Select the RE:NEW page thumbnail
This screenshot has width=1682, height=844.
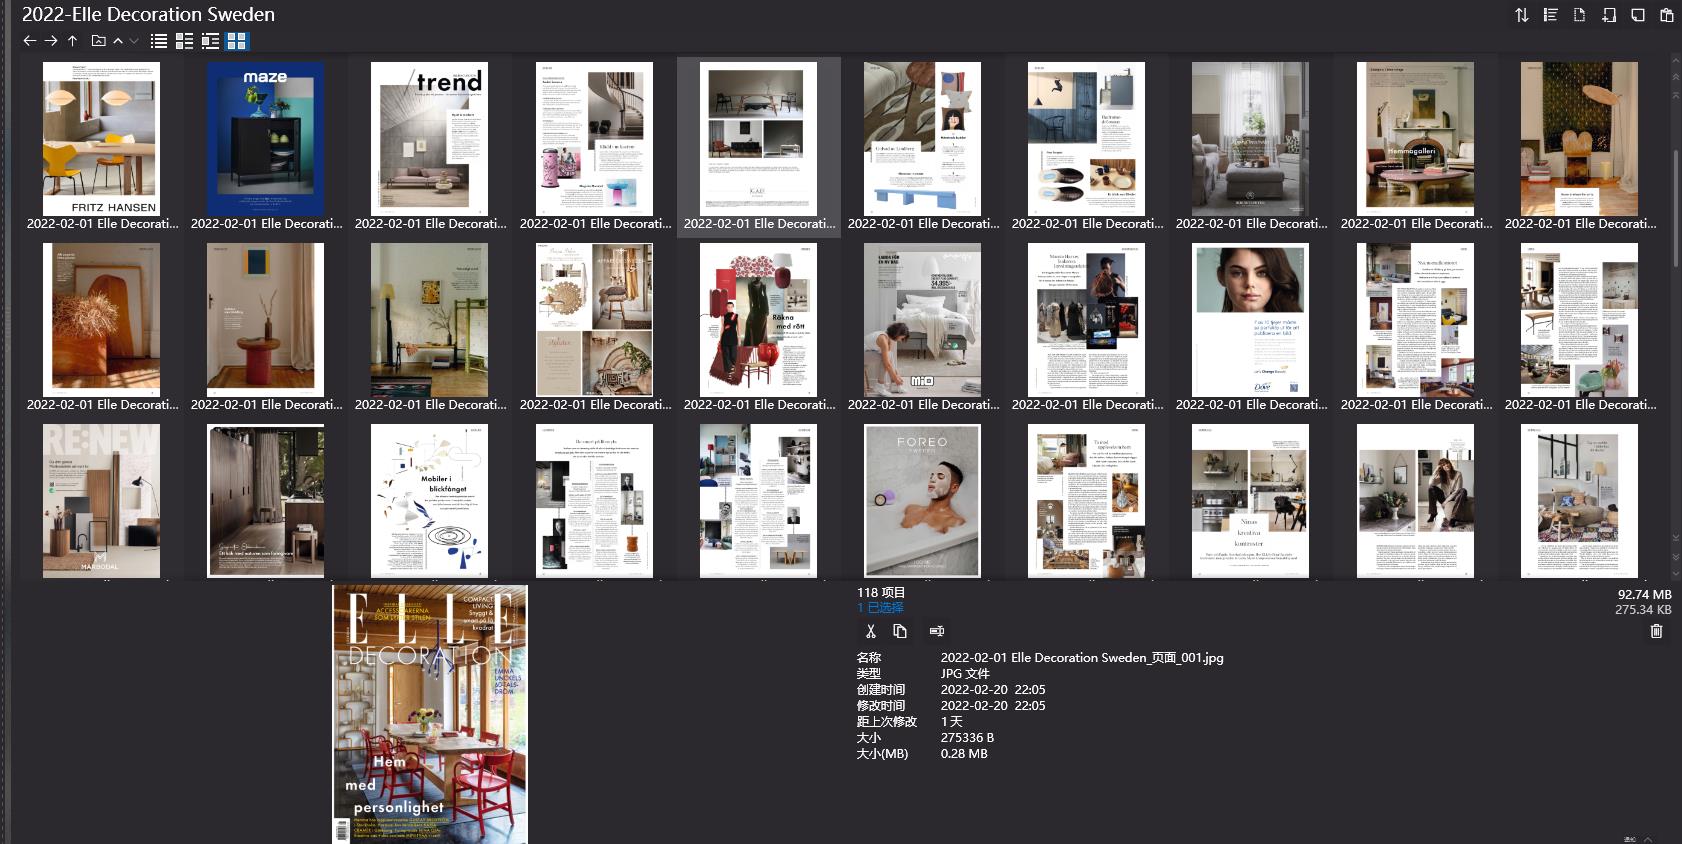[x=101, y=501]
